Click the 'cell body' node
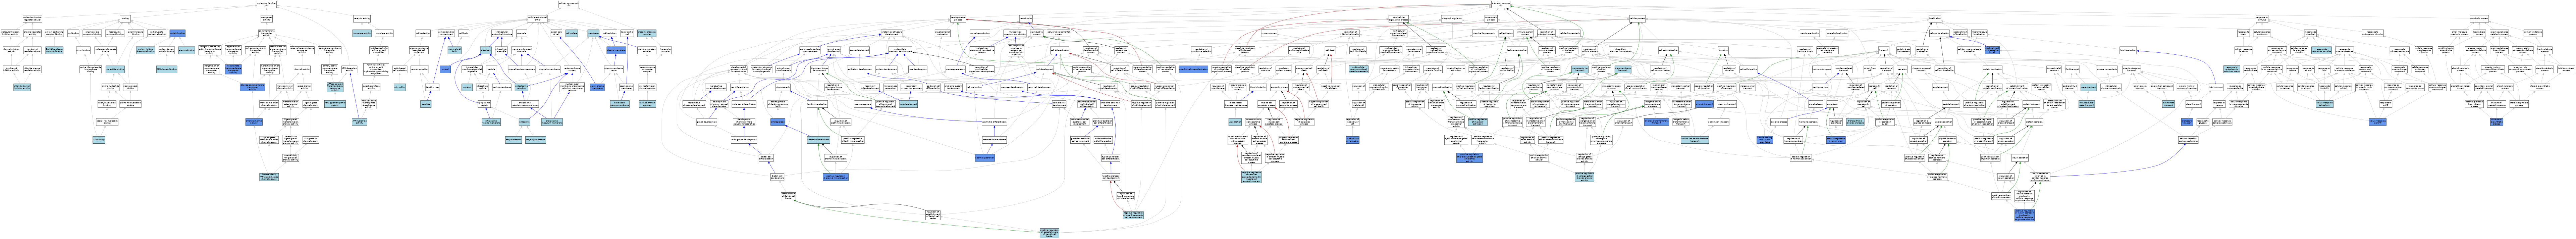This screenshot has width=2576, height=239. (x=464, y=33)
